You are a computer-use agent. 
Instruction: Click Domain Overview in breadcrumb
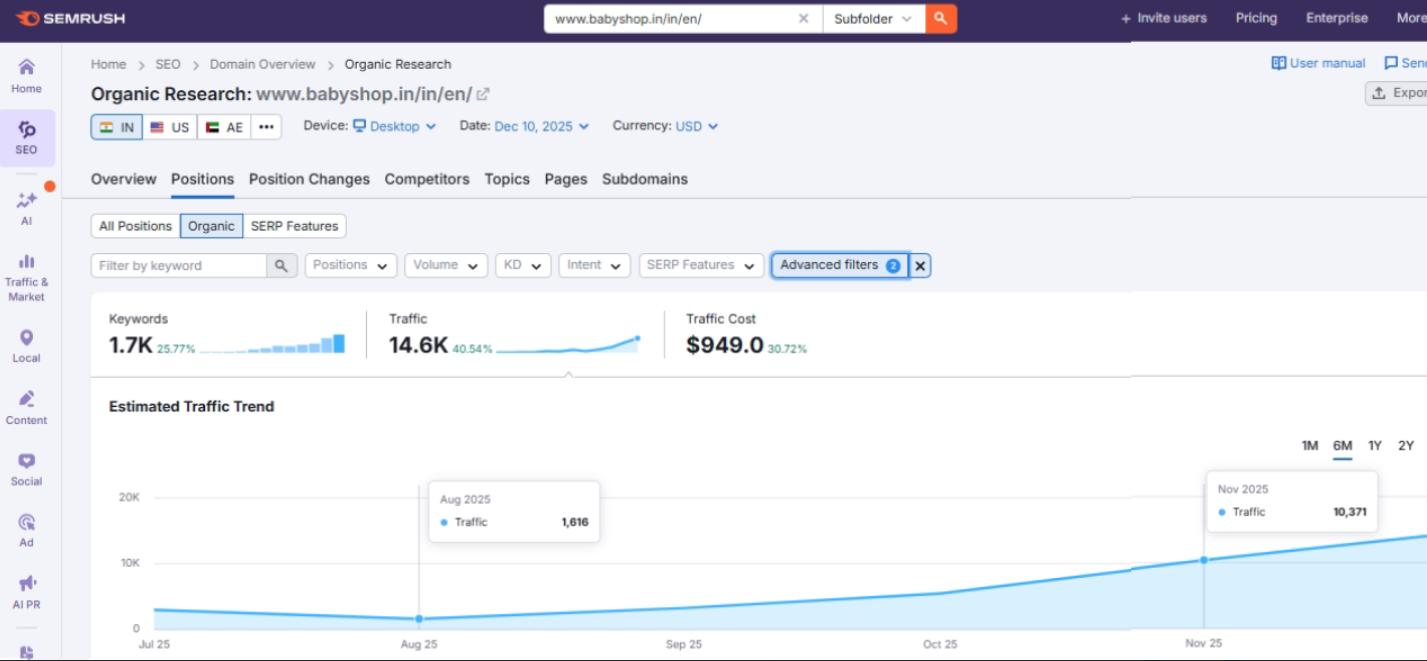coord(262,64)
